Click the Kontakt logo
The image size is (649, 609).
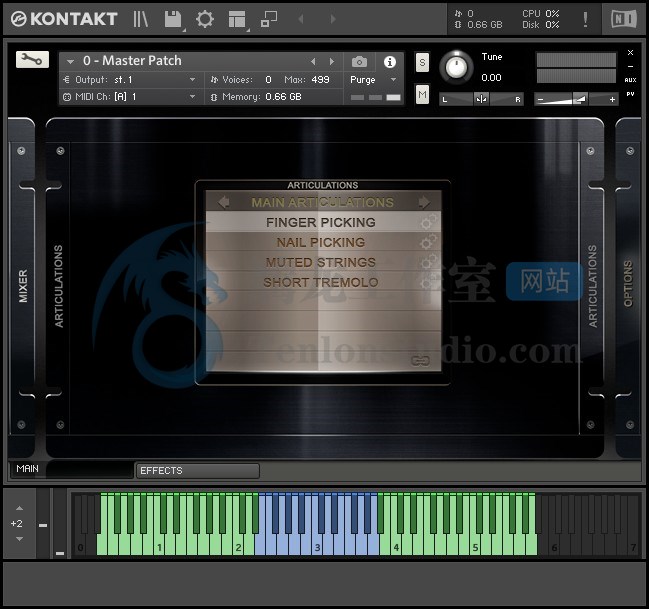[x=64, y=19]
